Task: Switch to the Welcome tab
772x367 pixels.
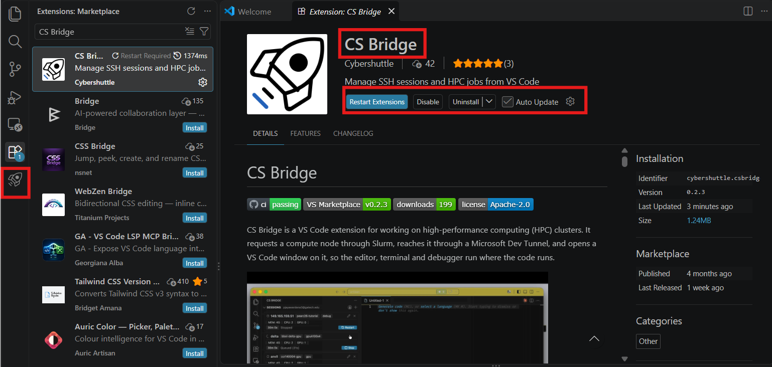Action: coord(254,11)
